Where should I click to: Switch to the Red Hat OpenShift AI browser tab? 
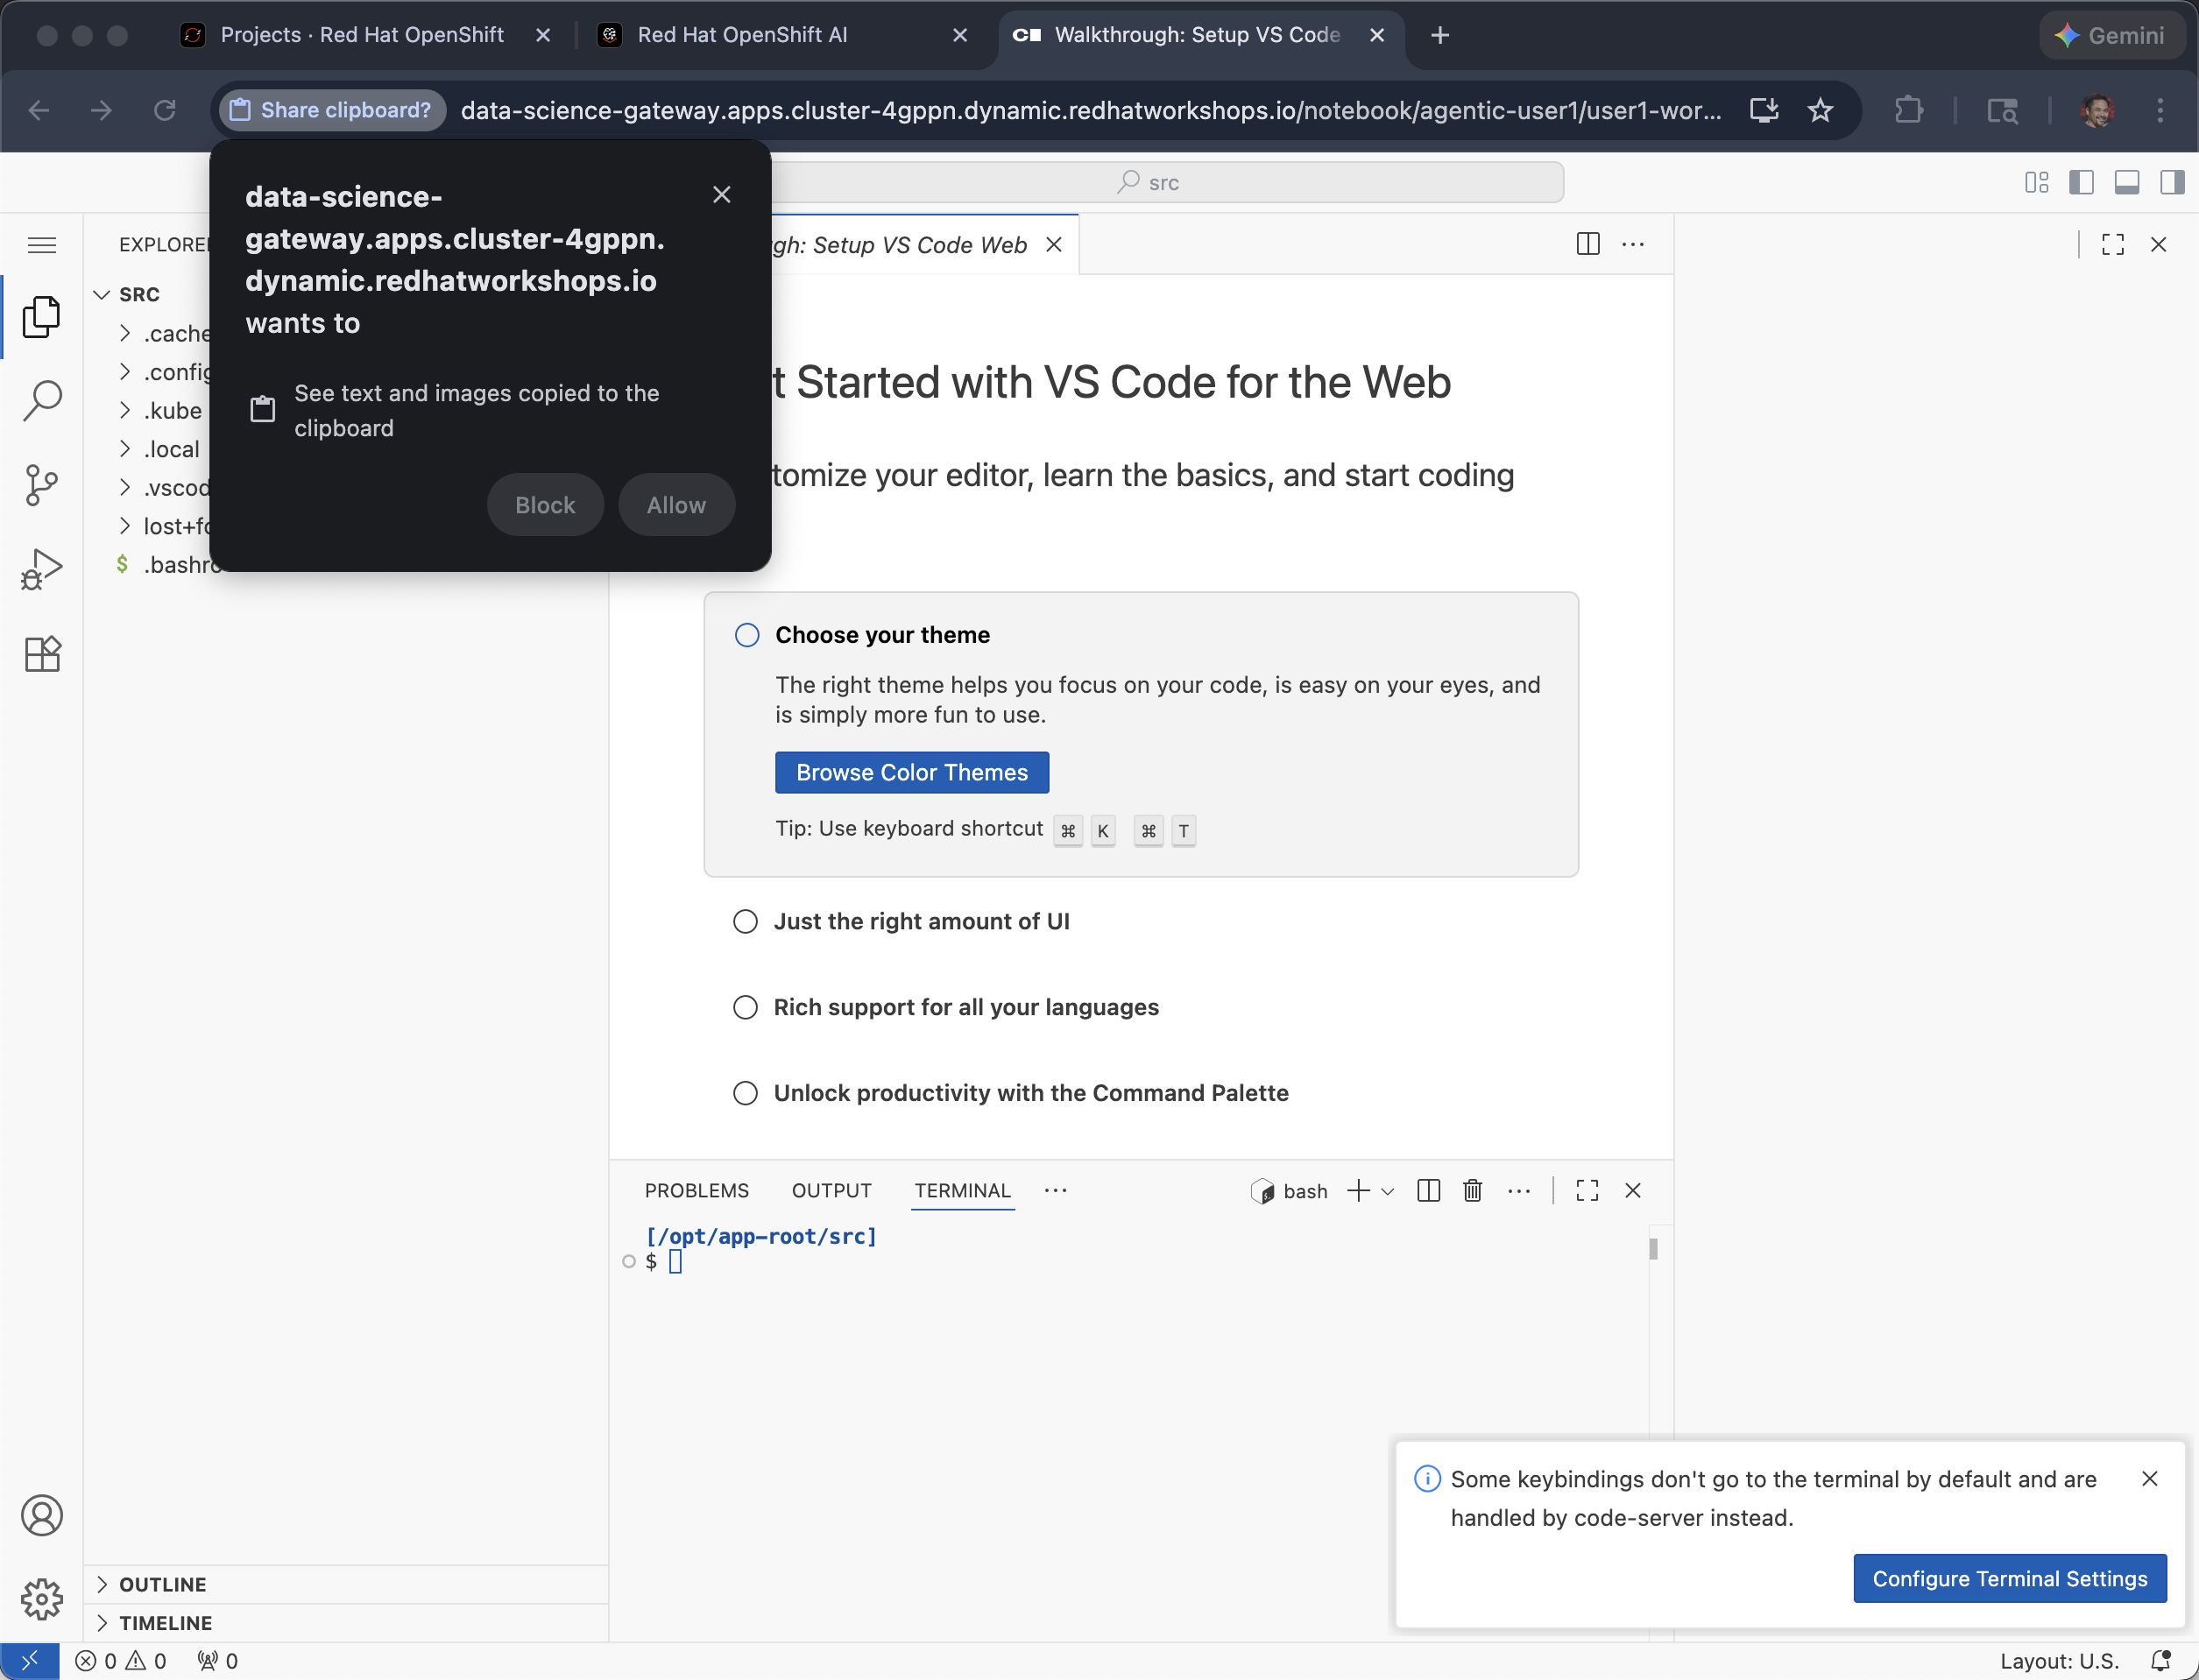coord(742,34)
